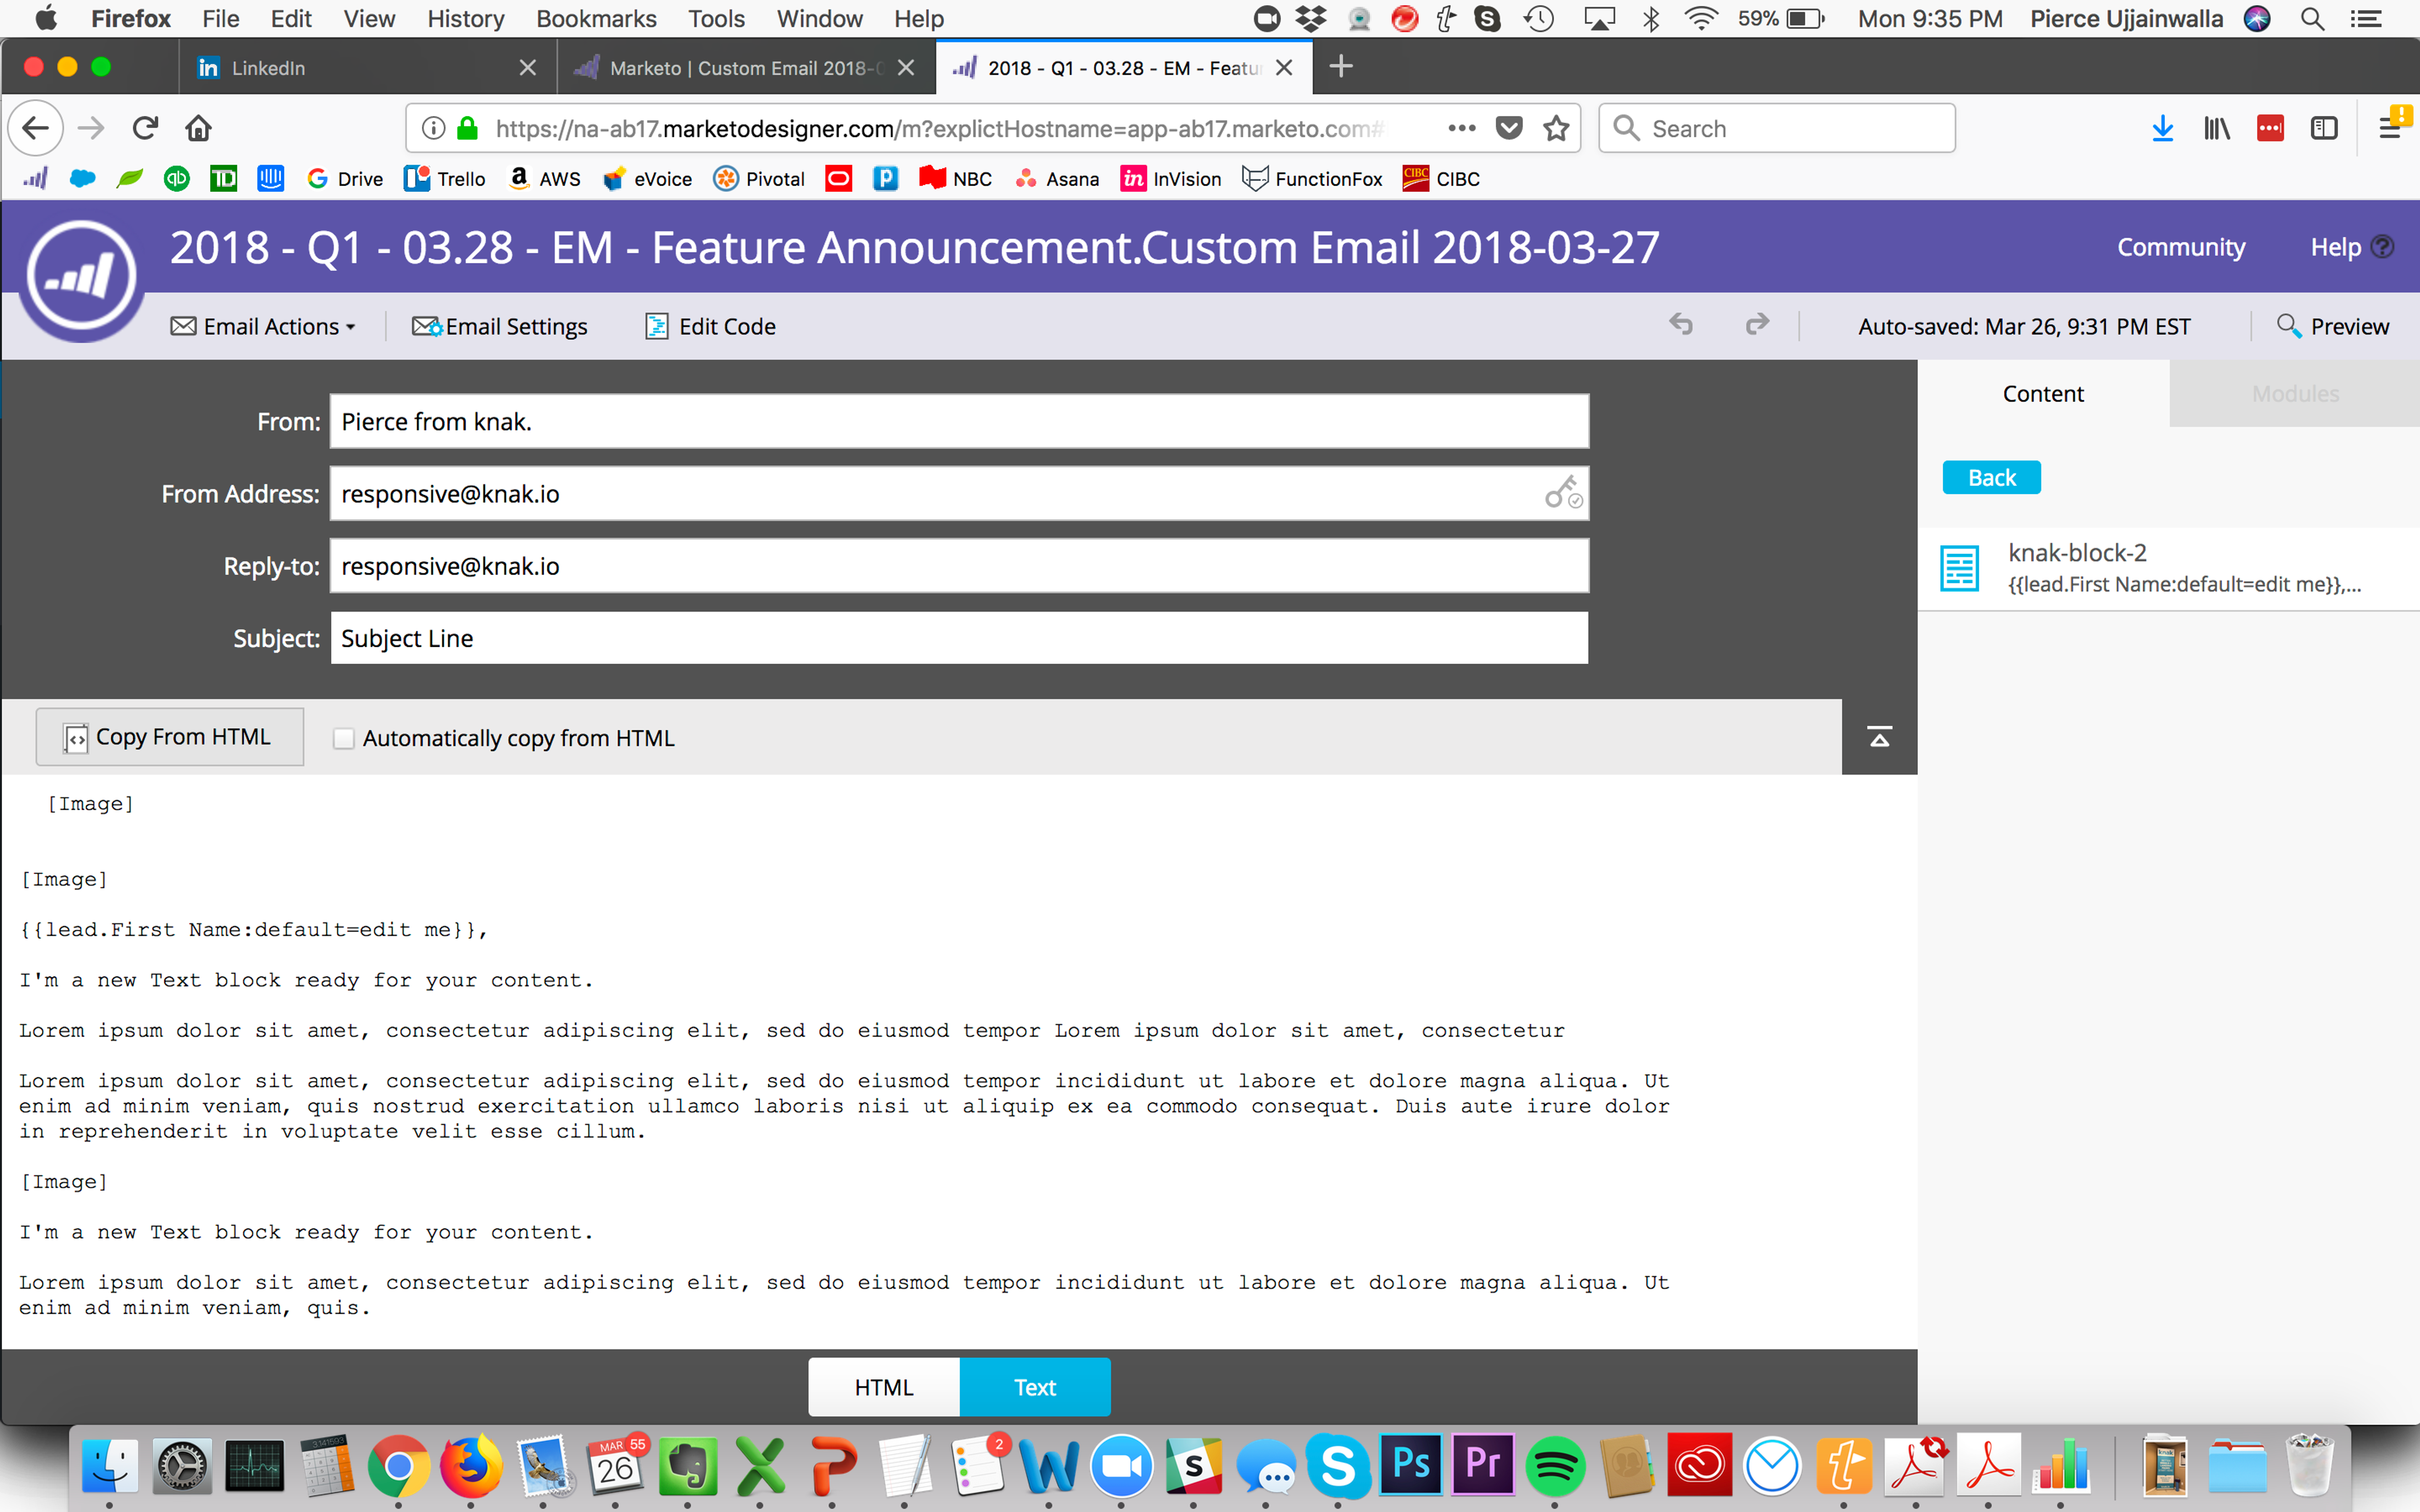Enable Automatically copy from HTML checkbox
Image resolution: width=2420 pixels, height=1512 pixels.
[344, 738]
